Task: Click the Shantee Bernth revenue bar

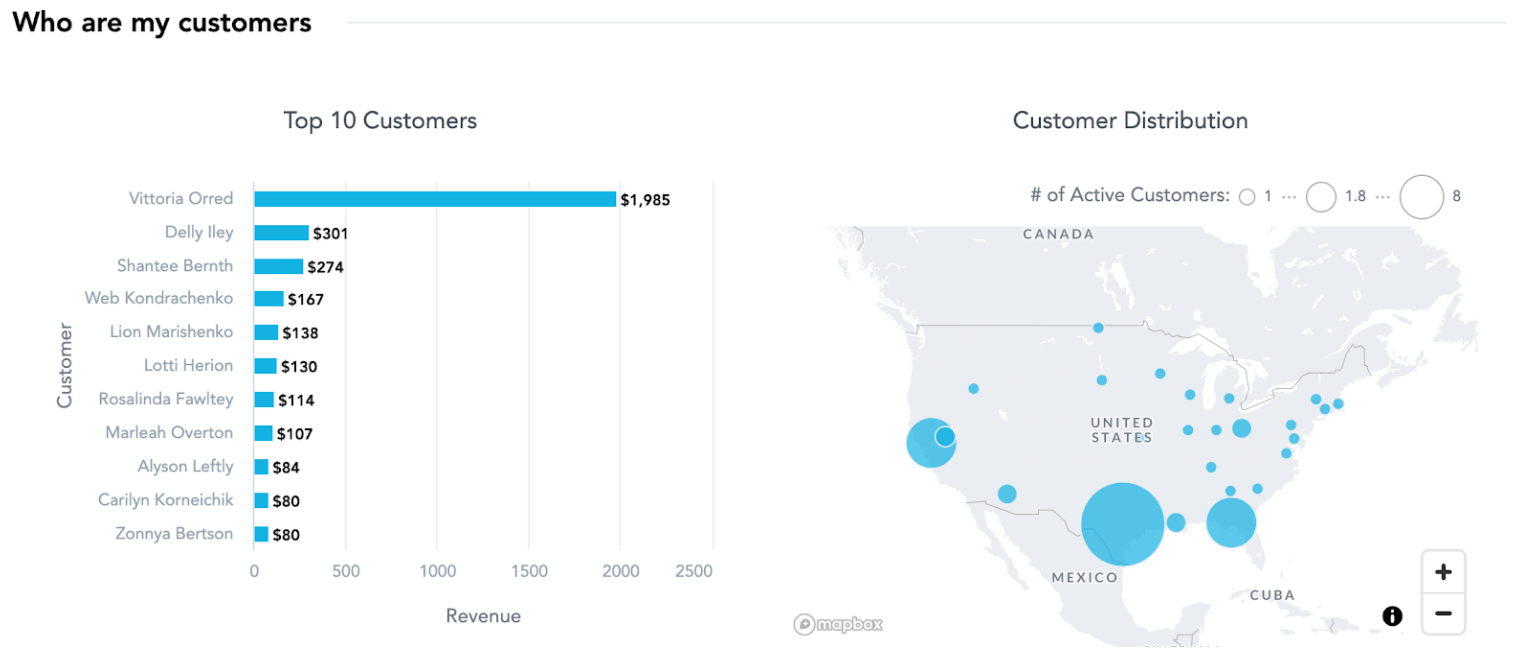Action: point(280,265)
